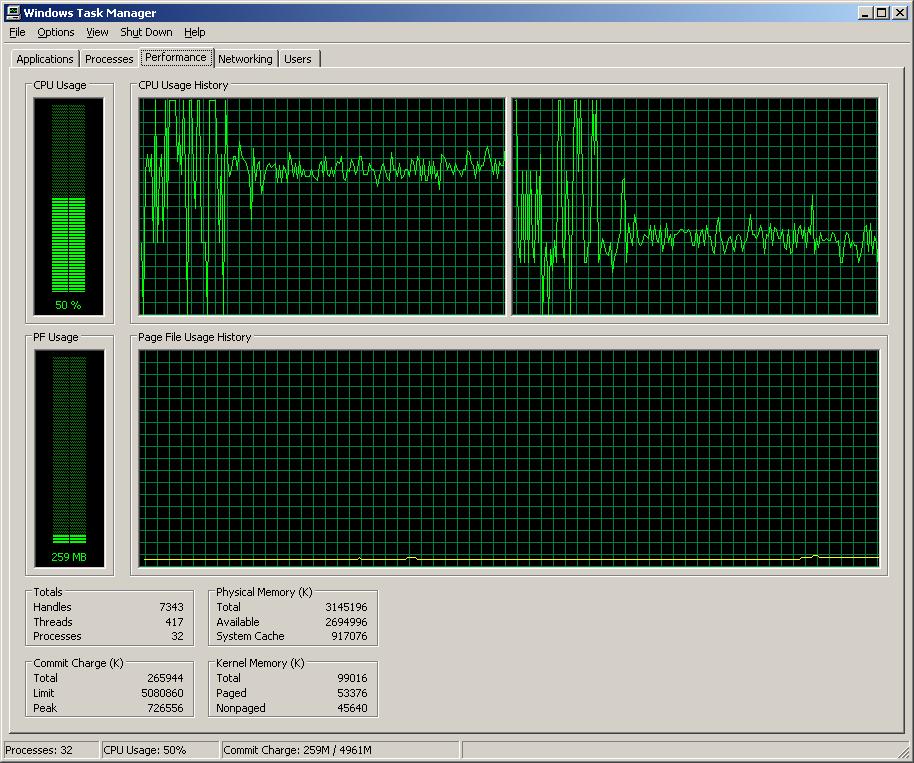Click the CPU Usage 50 % gauge

[x=68, y=206]
